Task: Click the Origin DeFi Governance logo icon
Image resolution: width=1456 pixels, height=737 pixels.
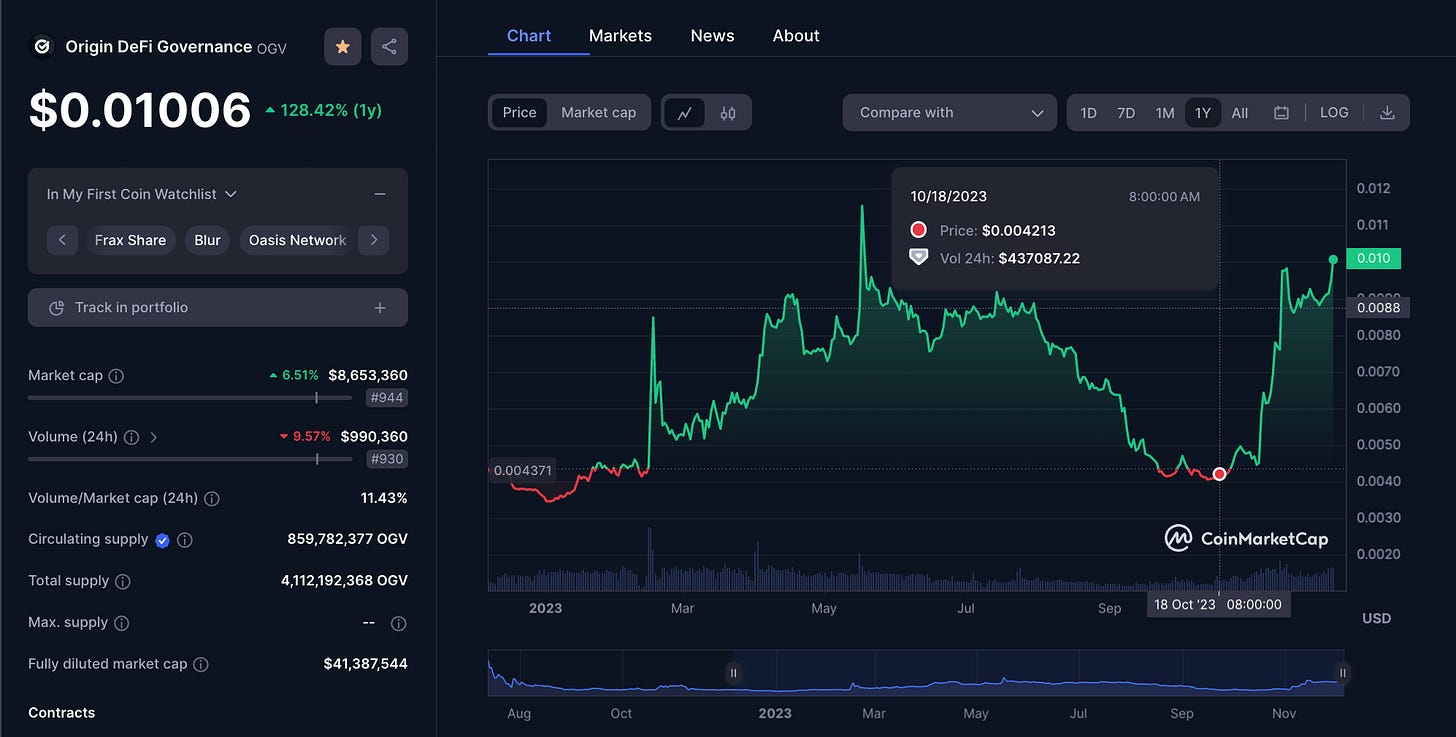Action: point(42,46)
